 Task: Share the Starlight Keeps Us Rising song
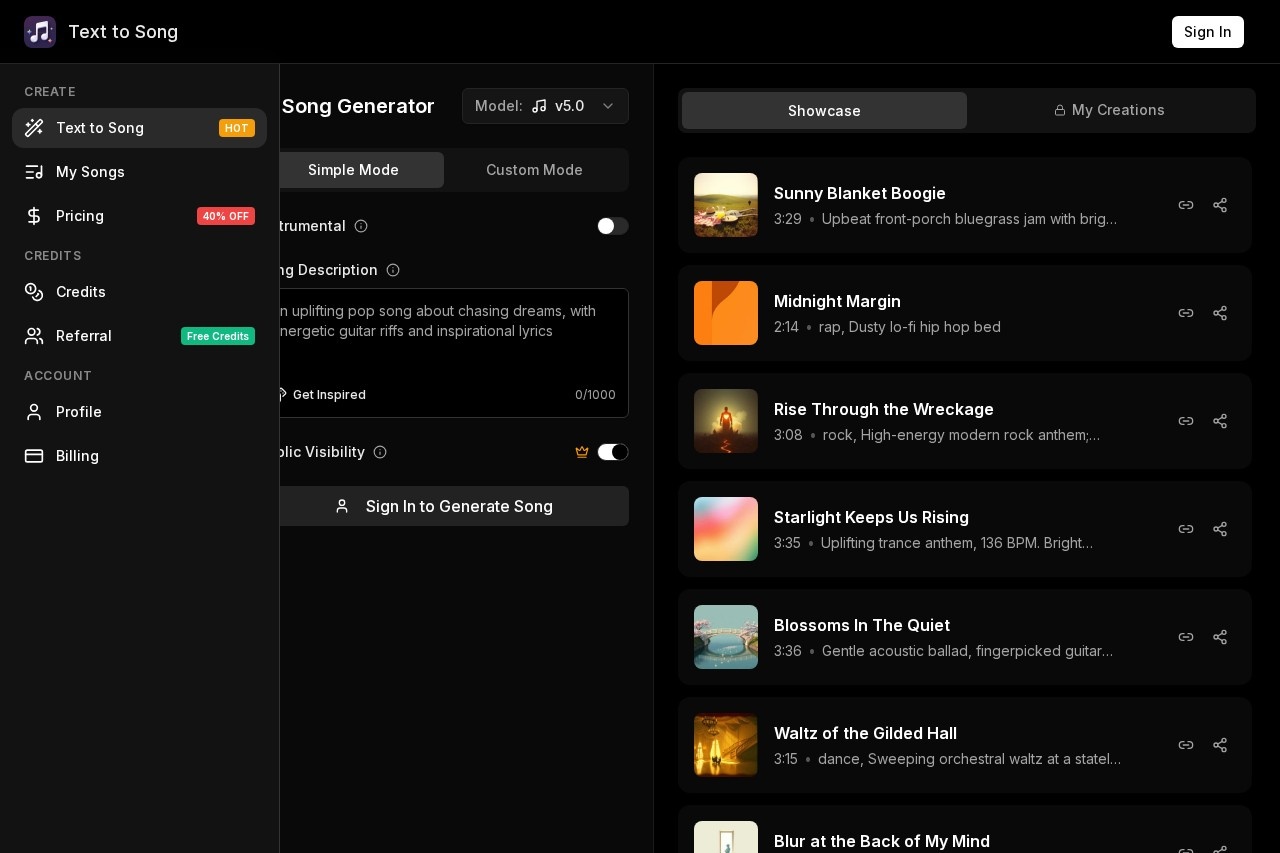tap(1220, 529)
